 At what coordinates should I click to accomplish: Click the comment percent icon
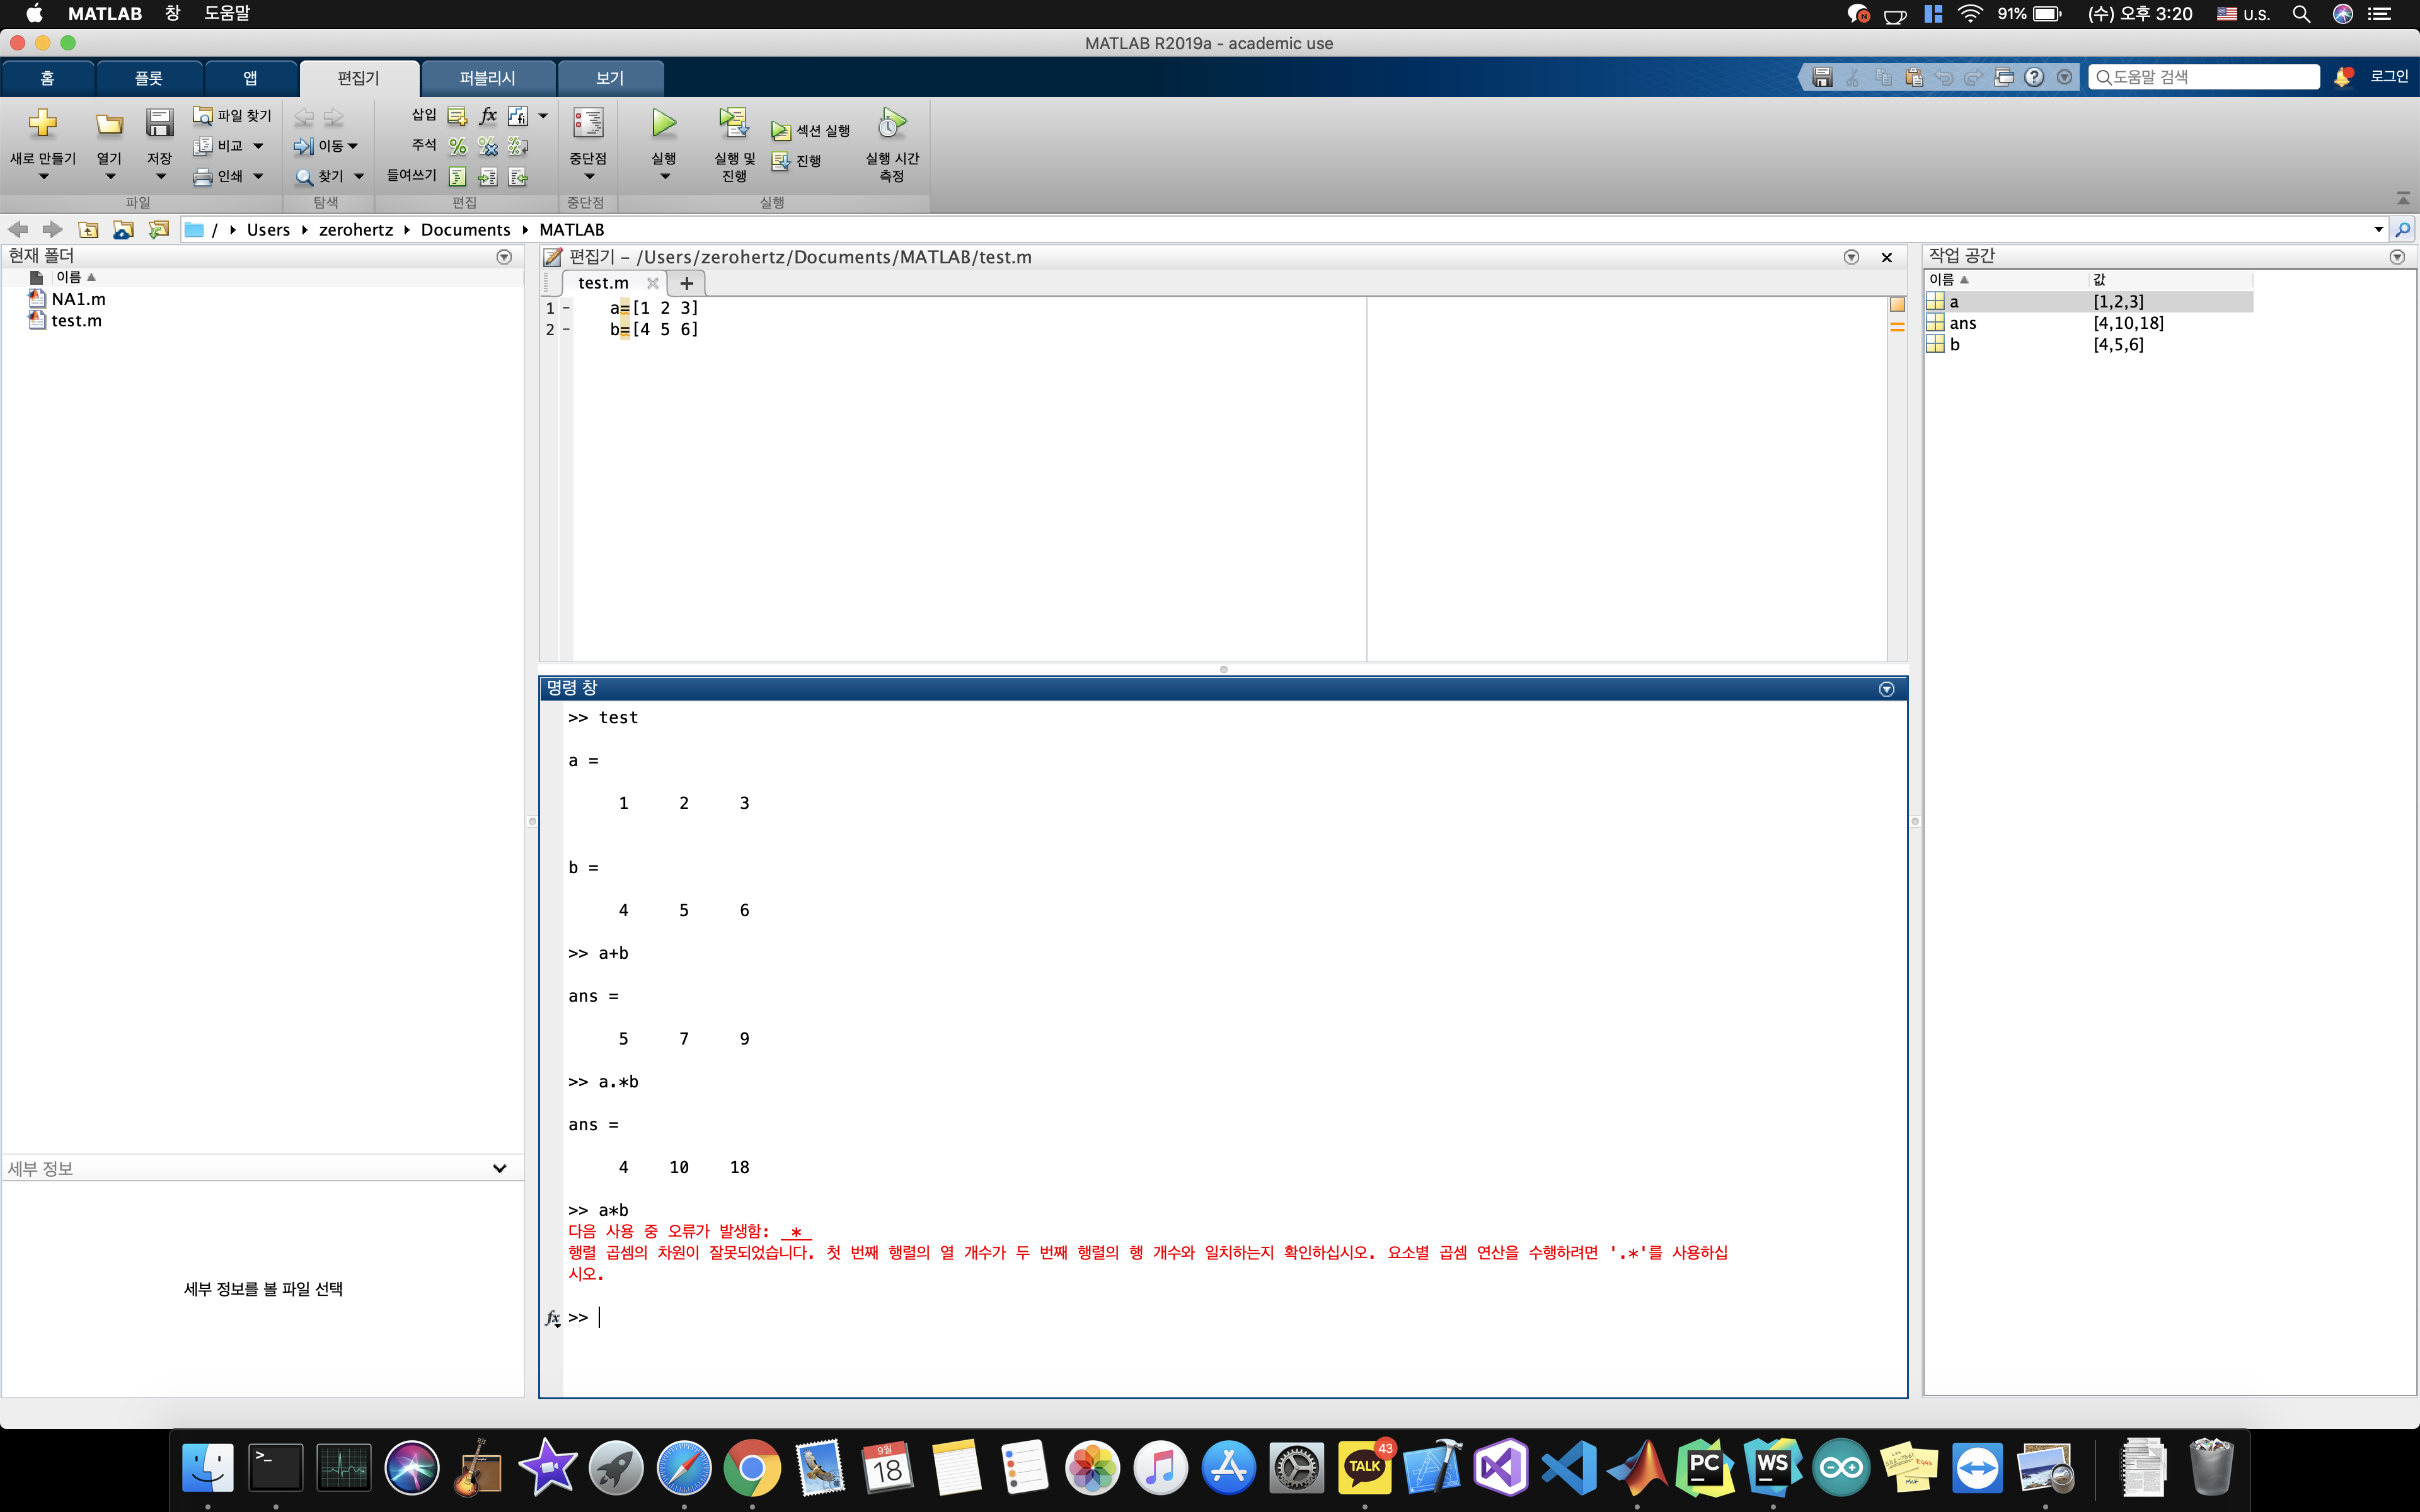(x=457, y=146)
